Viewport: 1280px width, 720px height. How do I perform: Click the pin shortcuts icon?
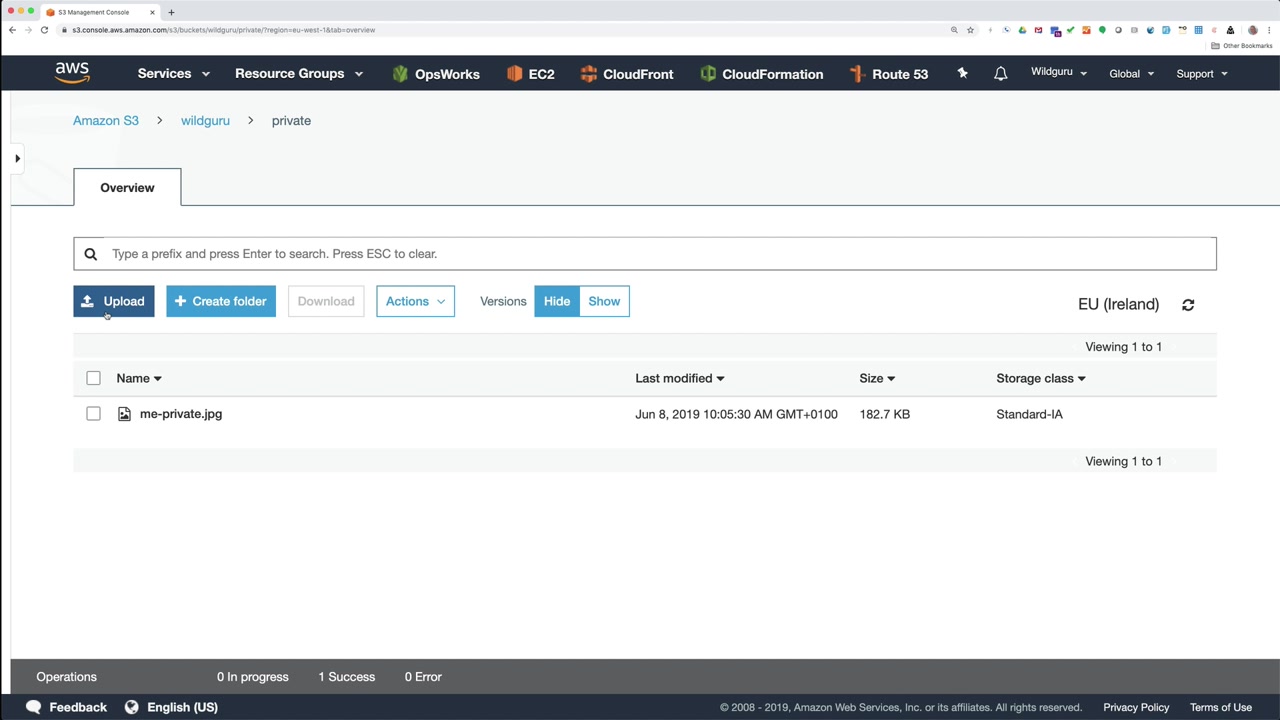pyautogui.click(x=962, y=73)
